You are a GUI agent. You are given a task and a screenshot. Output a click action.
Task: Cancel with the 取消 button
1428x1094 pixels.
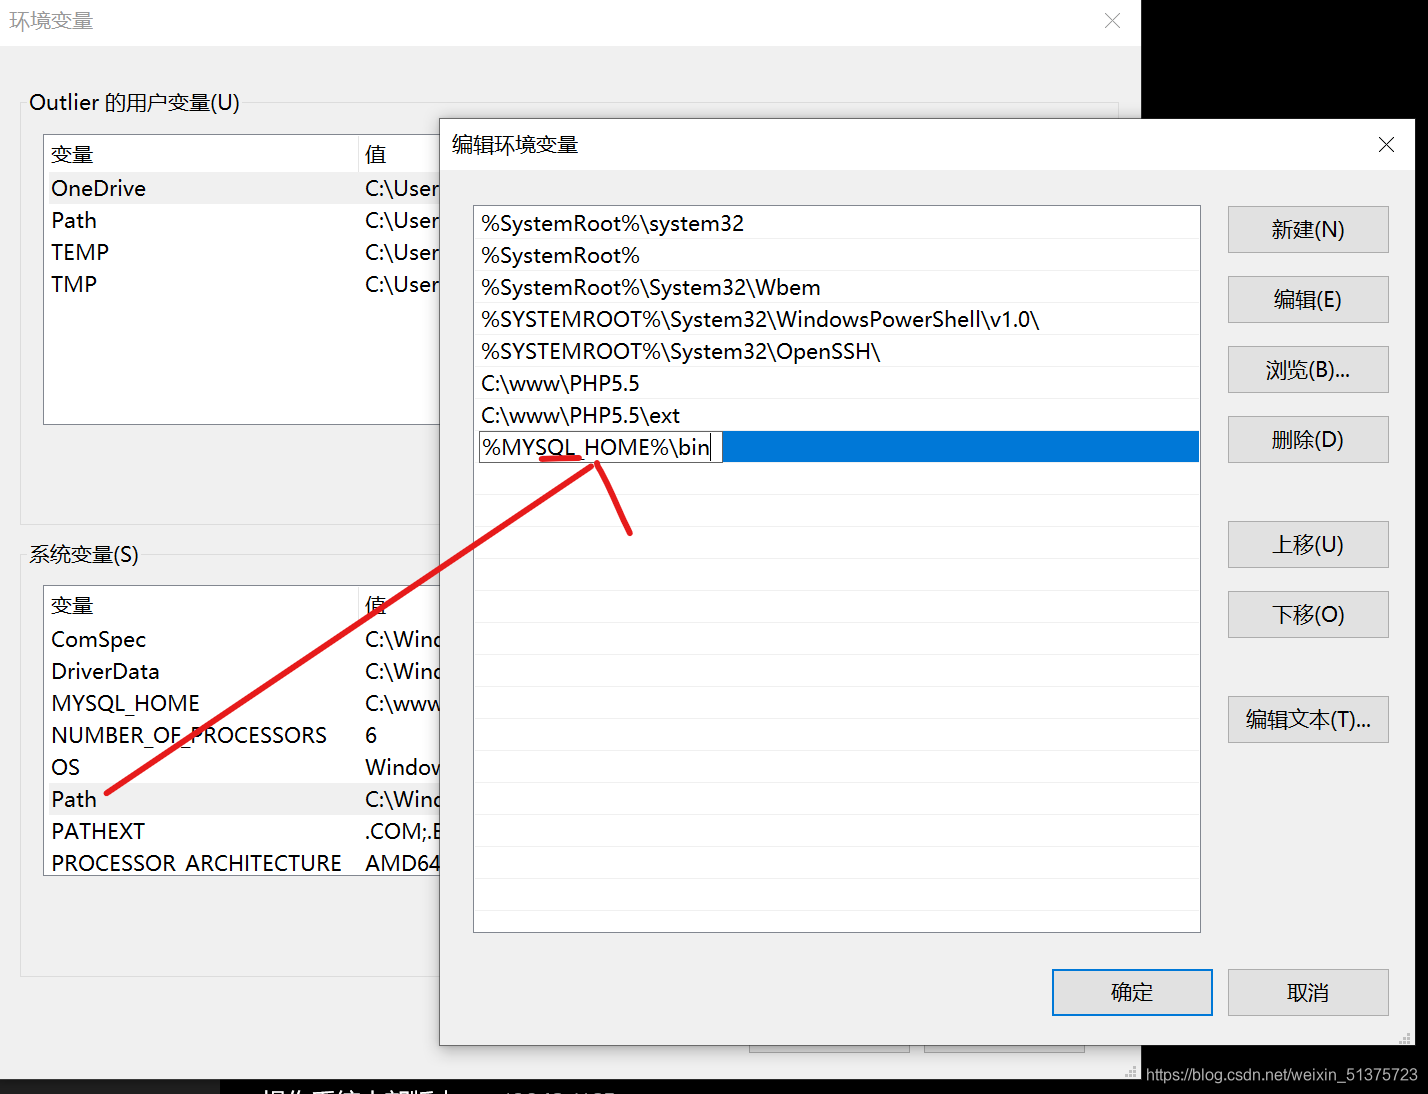click(1308, 992)
